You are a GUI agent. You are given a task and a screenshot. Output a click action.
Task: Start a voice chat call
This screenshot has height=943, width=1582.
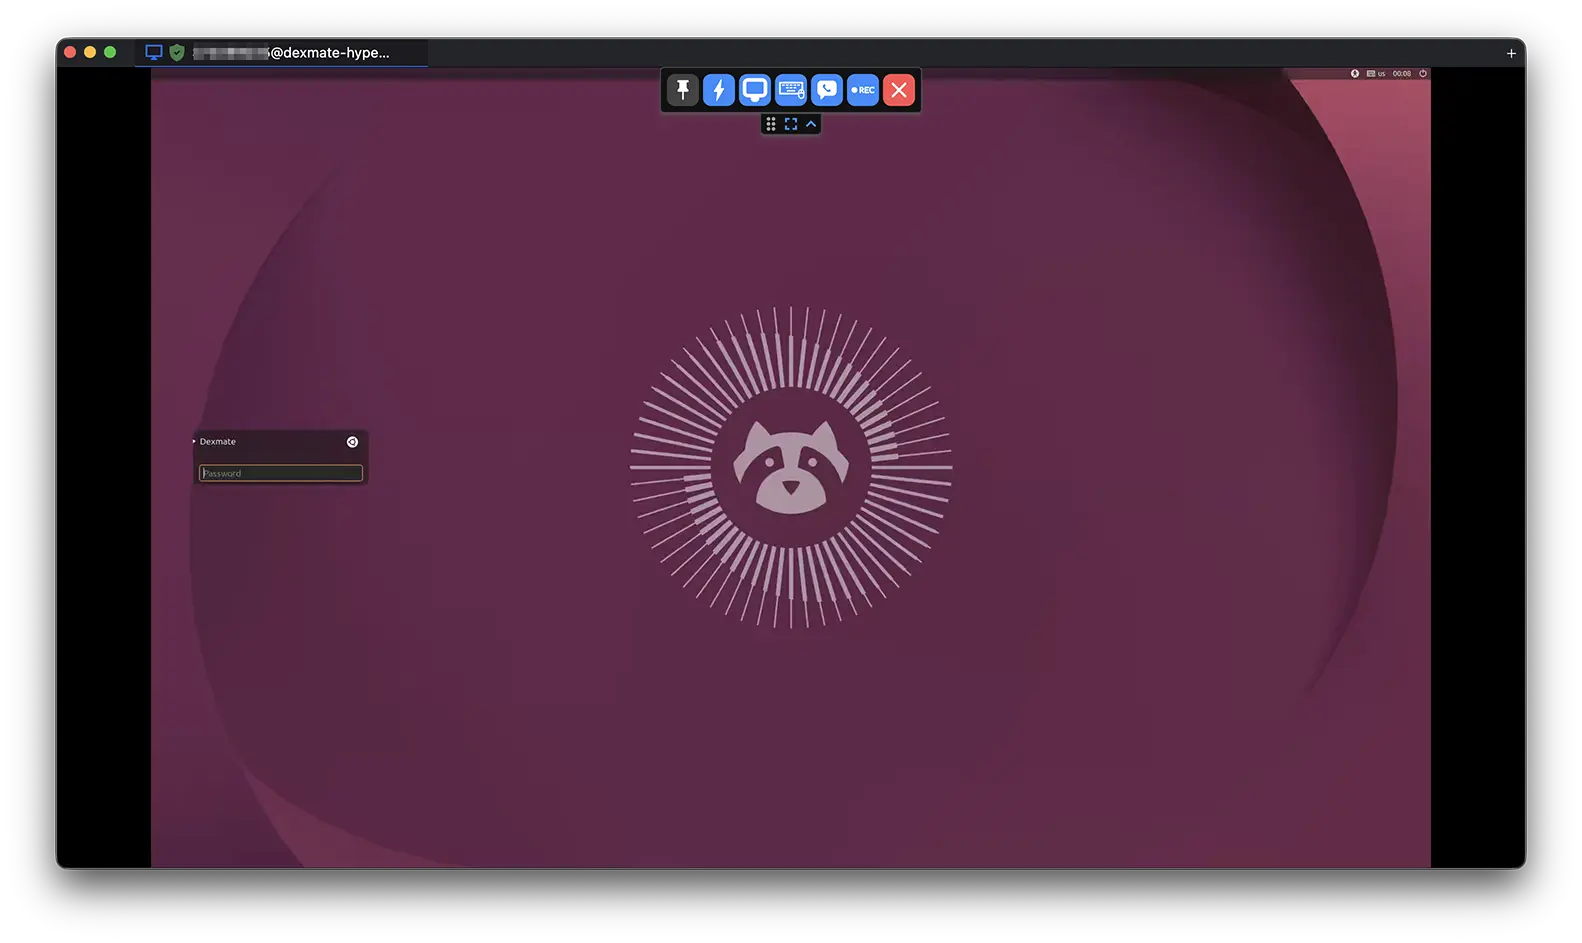(x=827, y=90)
